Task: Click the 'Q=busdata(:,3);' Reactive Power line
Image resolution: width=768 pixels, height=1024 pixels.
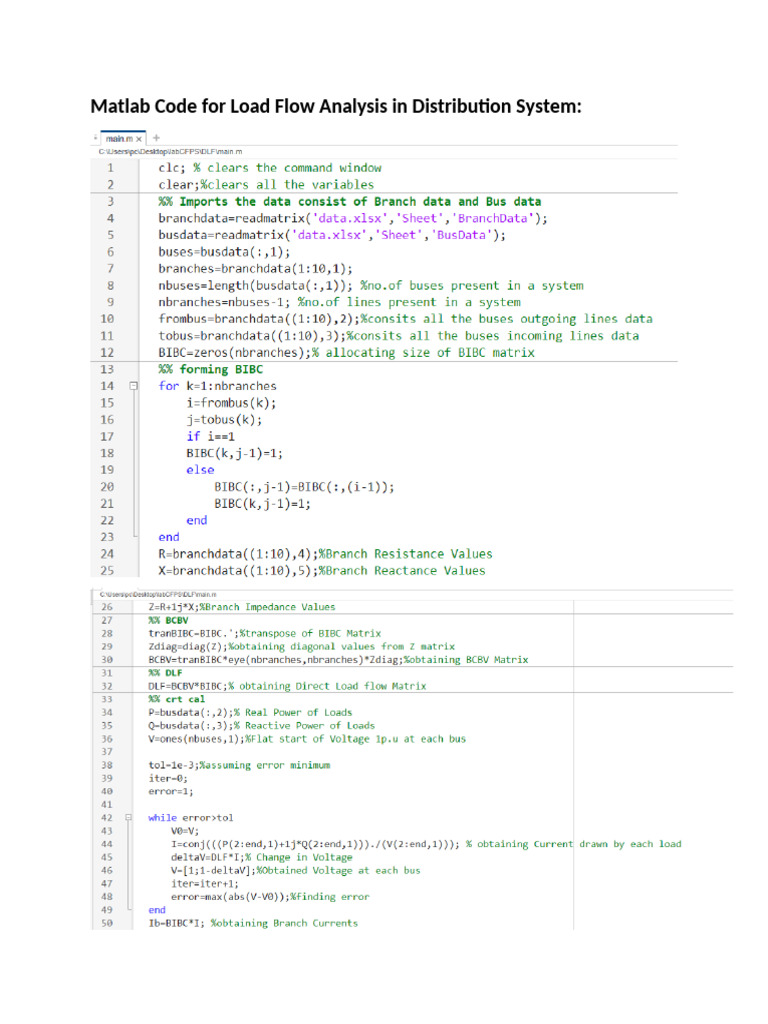Action: pyautogui.click(x=262, y=726)
